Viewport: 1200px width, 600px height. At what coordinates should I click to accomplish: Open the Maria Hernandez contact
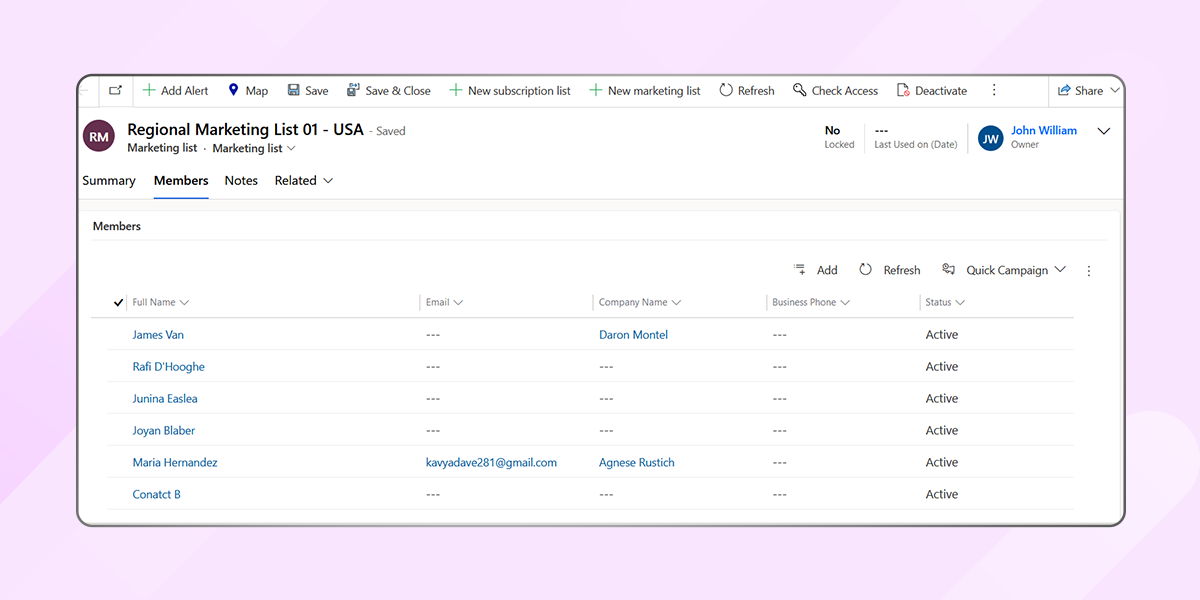point(175,463)
